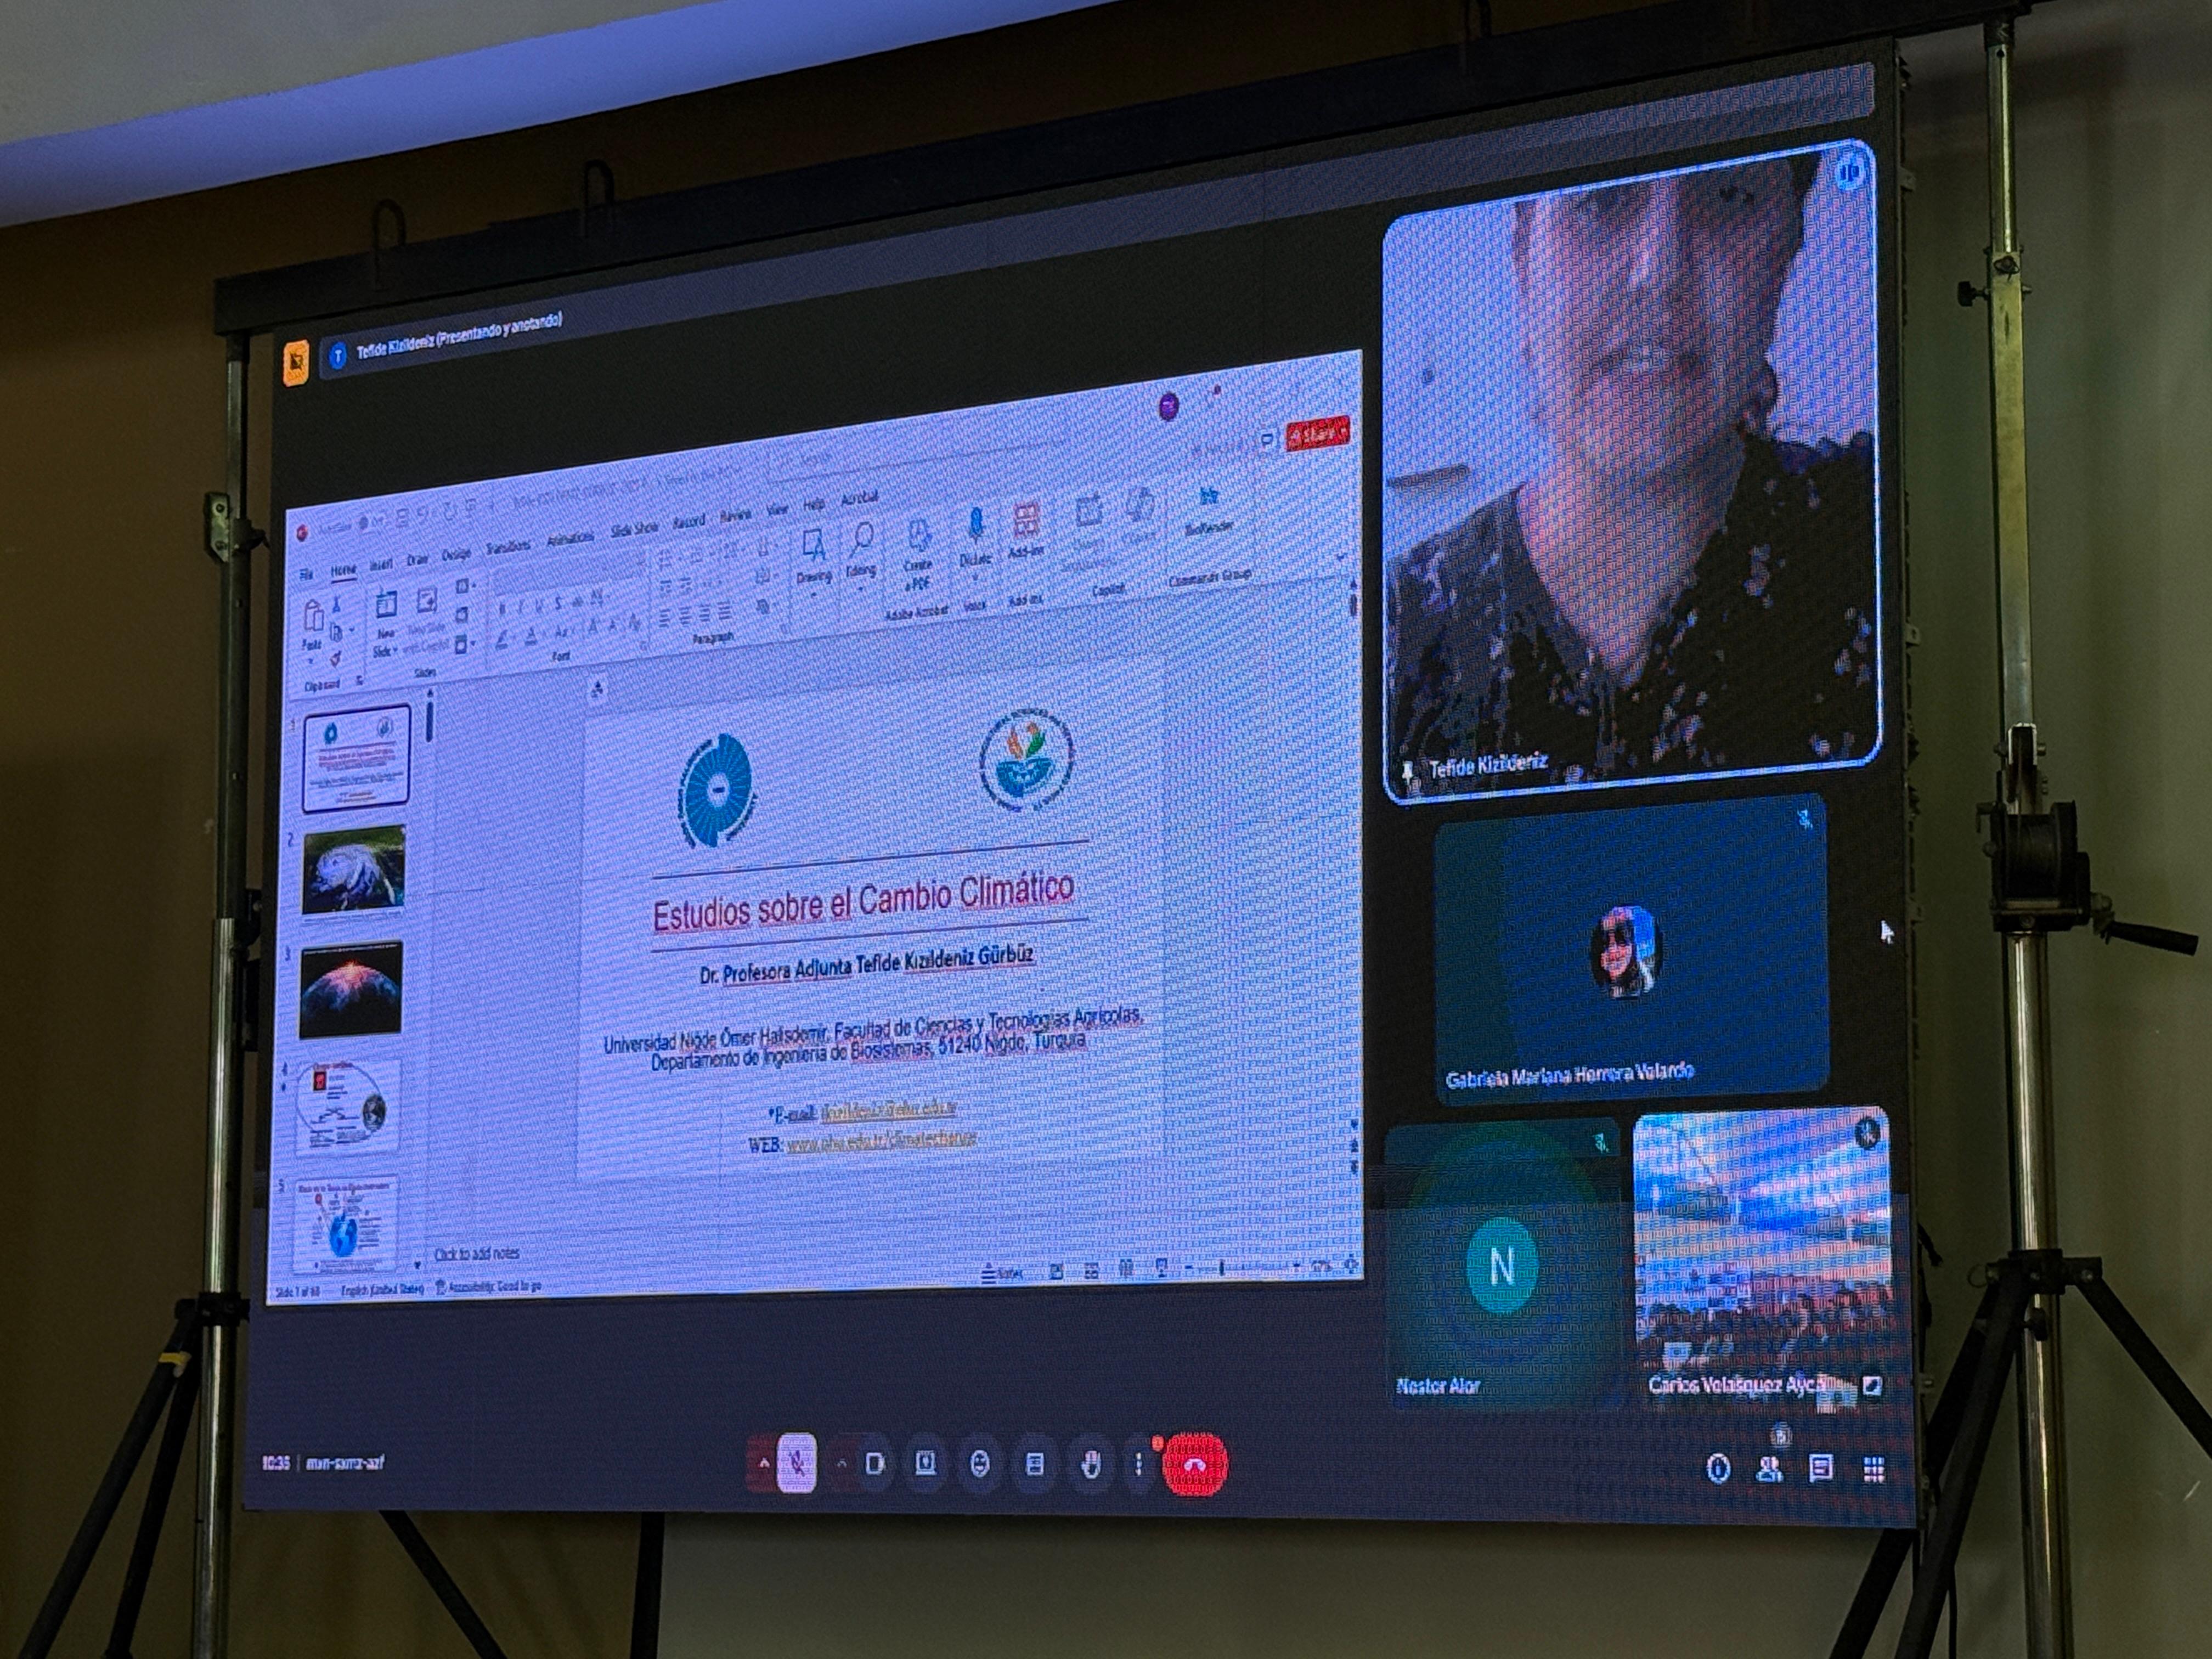Open the WEB address link on slide

[880, 1140]
